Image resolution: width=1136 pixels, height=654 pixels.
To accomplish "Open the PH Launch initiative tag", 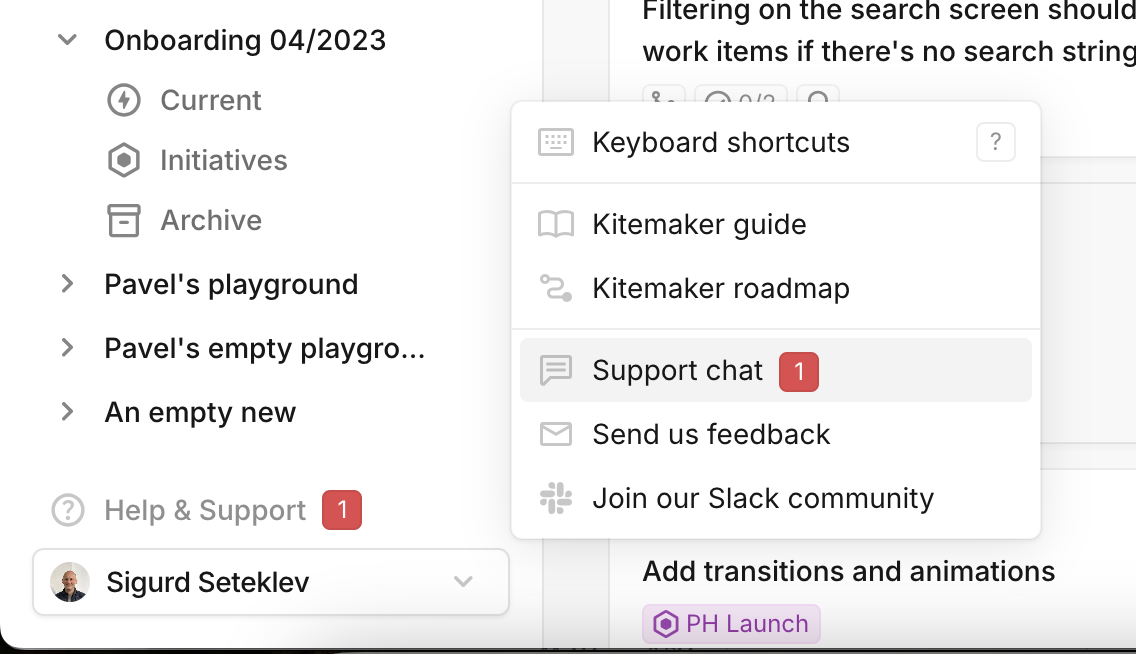I will tap(732, 624).
